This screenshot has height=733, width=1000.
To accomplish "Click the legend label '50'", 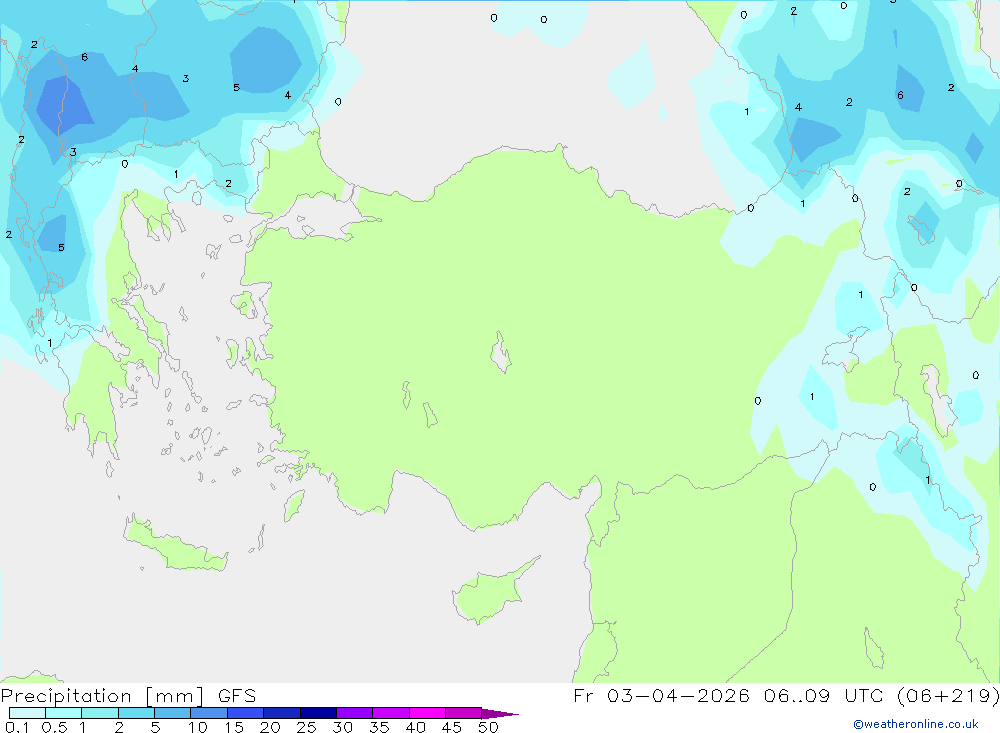I will coord(488,727).
